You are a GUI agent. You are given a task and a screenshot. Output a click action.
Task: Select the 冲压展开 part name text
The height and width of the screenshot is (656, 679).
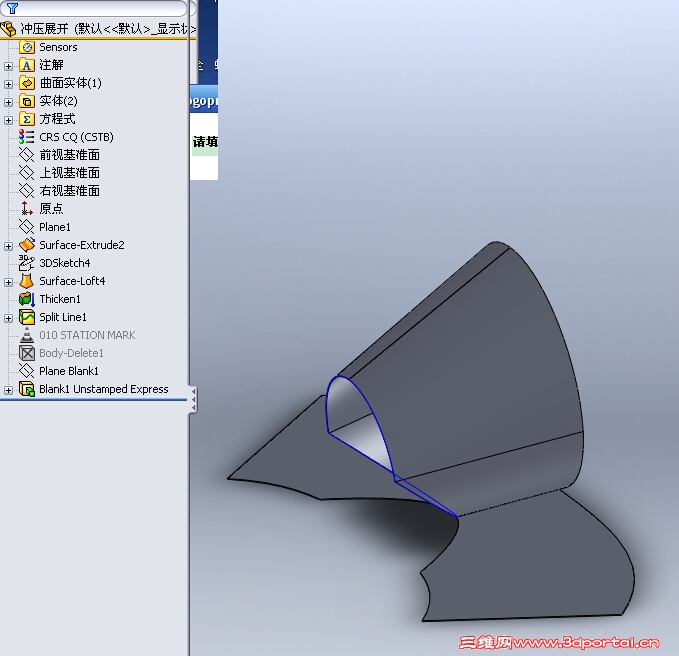point(44,29)
